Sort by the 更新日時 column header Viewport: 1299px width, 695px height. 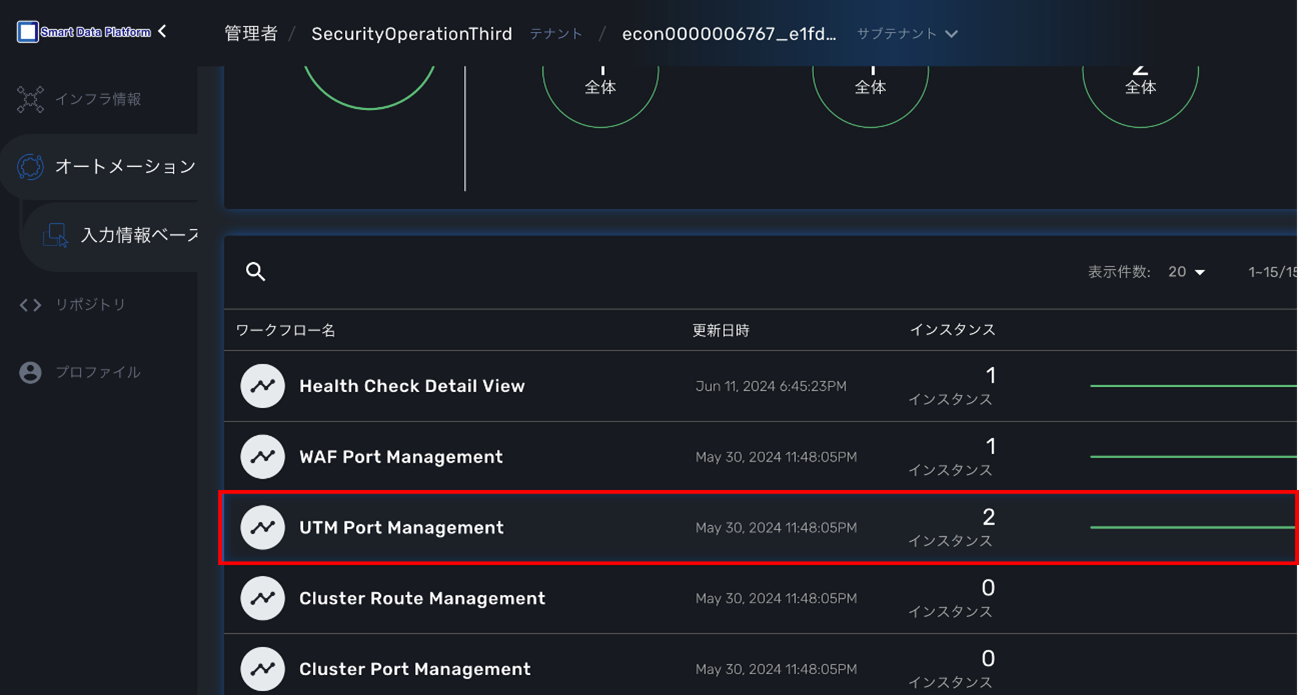click(721, 330)
